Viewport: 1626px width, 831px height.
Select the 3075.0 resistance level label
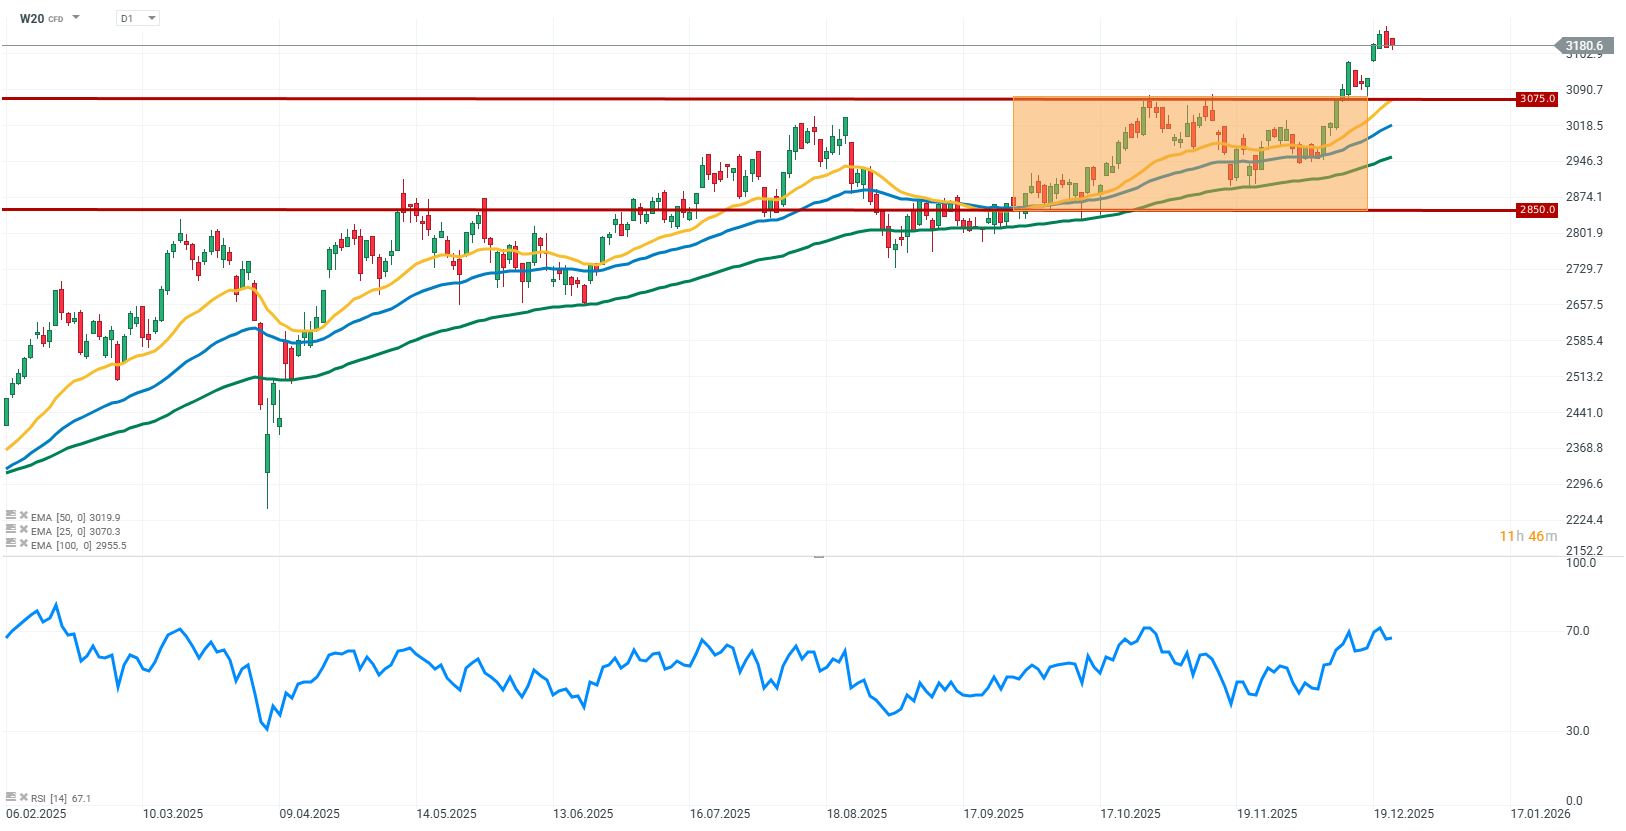pyautogui.click(x=1537, y=99)
